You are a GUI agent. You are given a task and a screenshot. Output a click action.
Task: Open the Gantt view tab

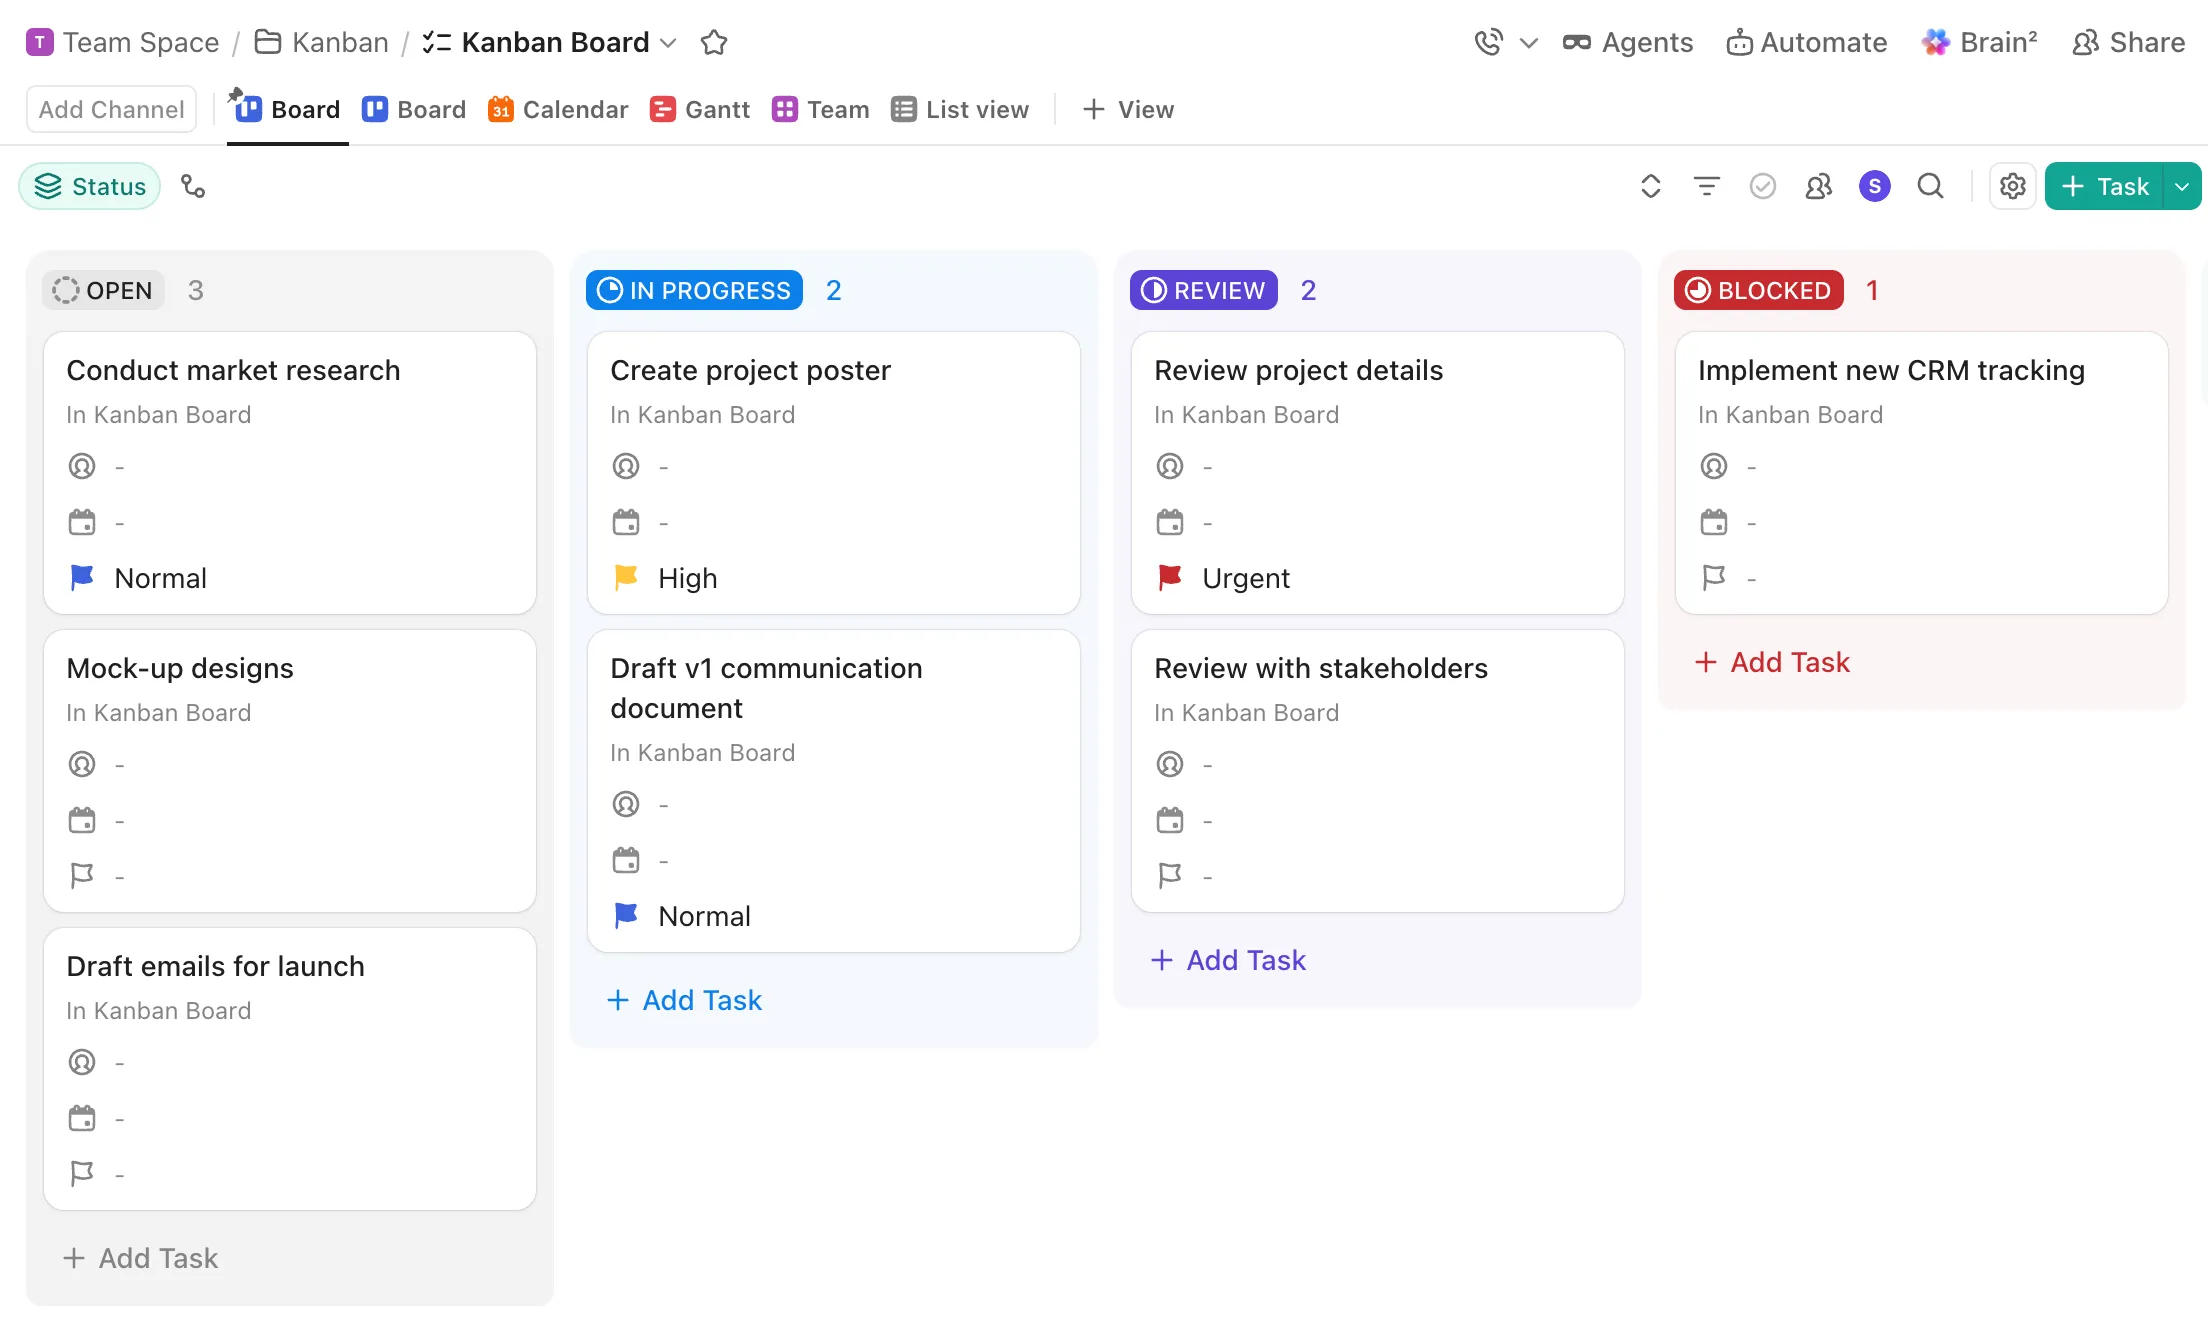click(700, 109)
